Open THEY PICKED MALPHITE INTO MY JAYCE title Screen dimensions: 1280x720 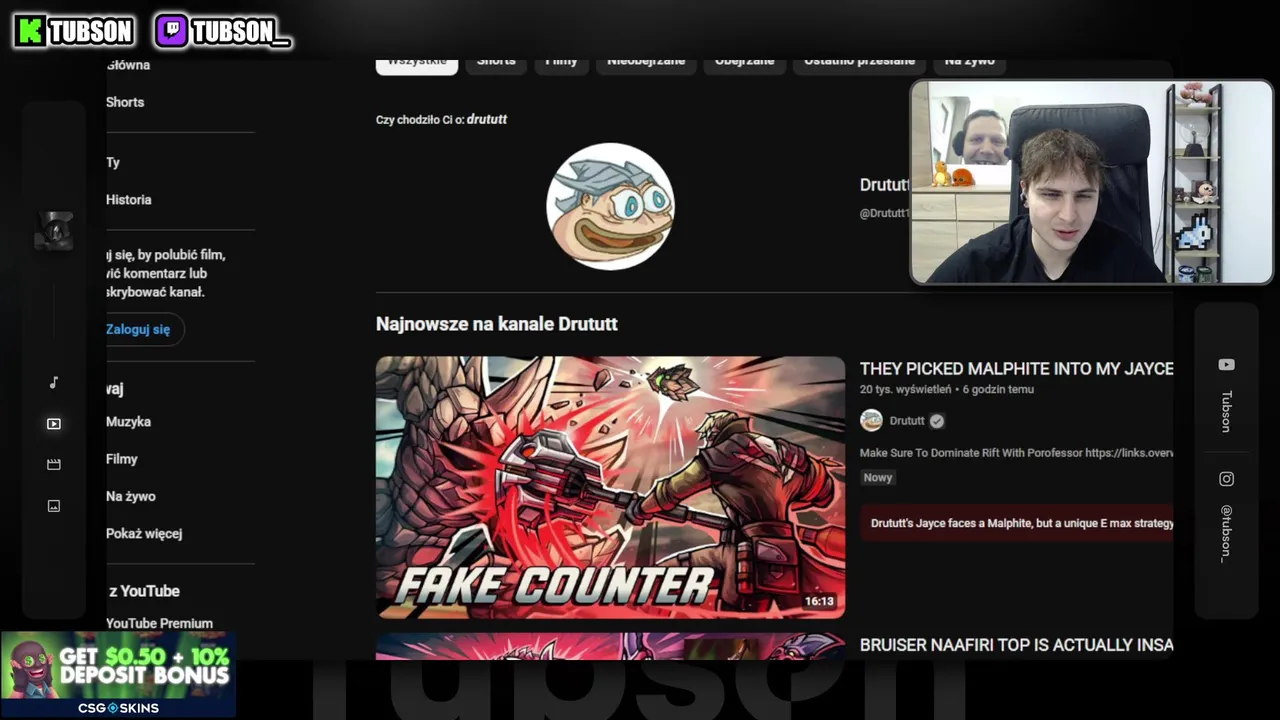tap(1016, 369)
